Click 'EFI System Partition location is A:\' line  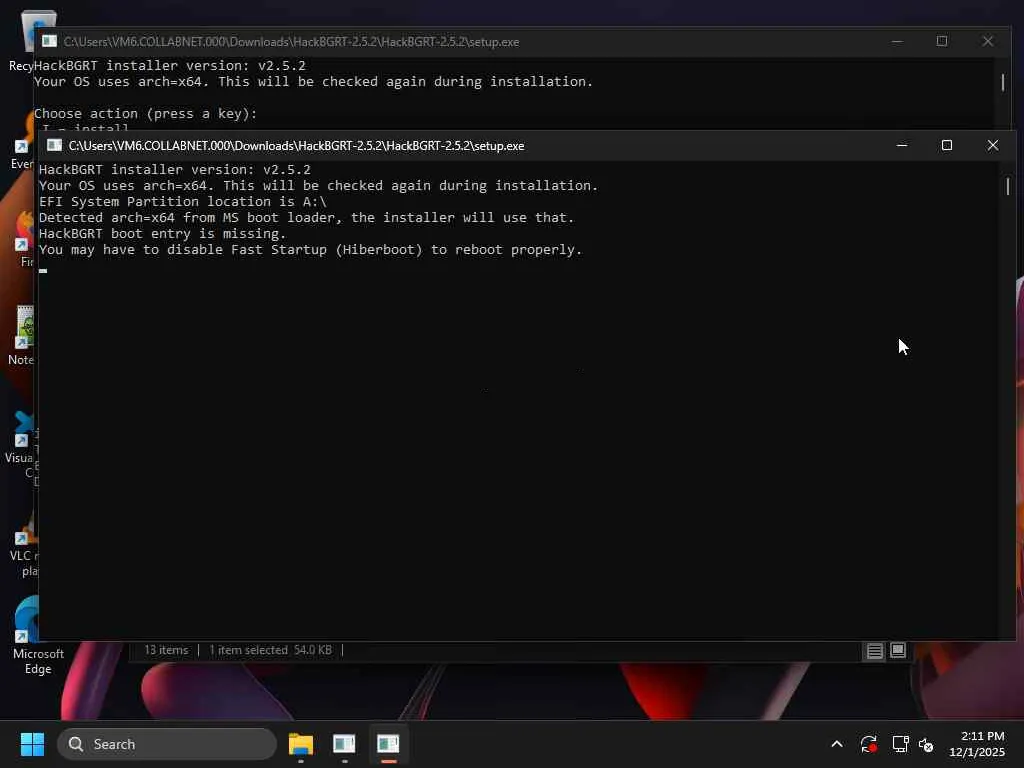[183, 201]
